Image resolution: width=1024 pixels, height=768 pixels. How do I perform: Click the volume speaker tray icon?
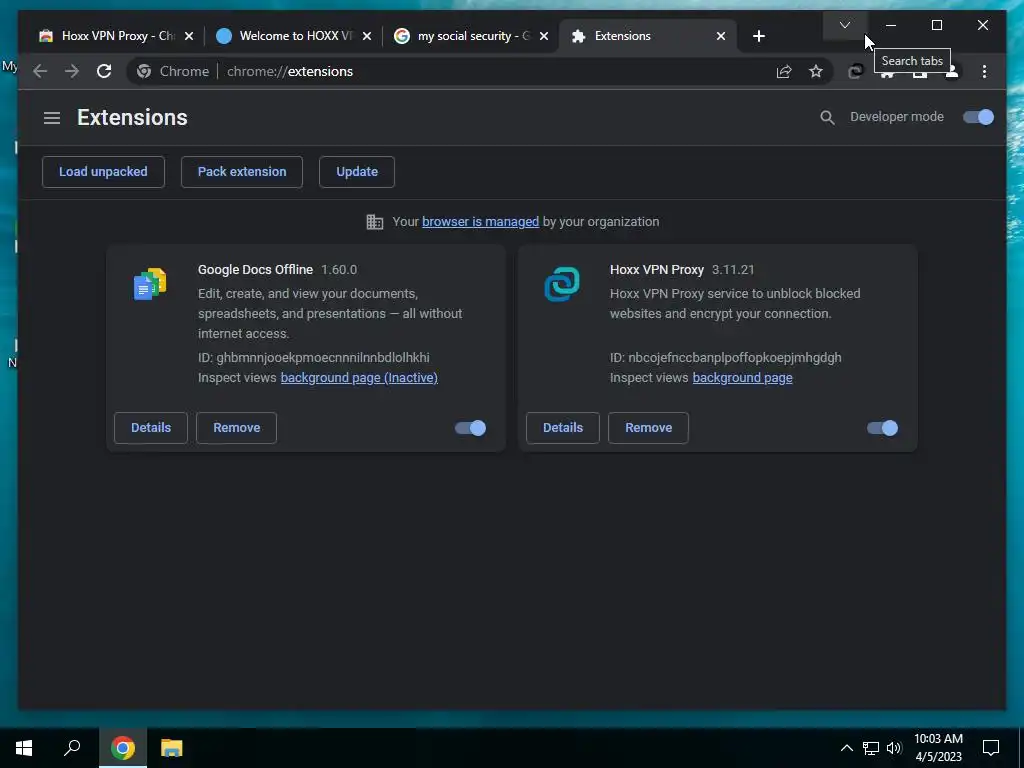coord(894,748)
